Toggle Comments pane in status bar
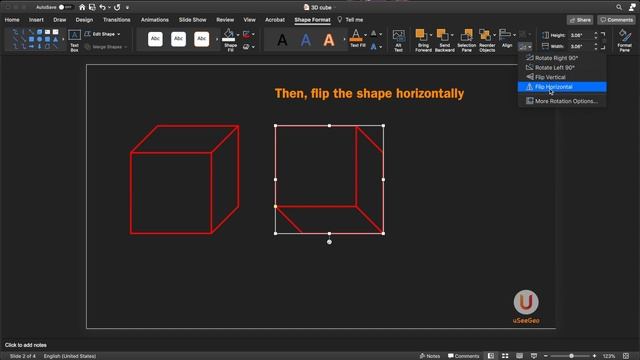The height and width of the screenshot is (360, 640). click(x=463, y=356)
